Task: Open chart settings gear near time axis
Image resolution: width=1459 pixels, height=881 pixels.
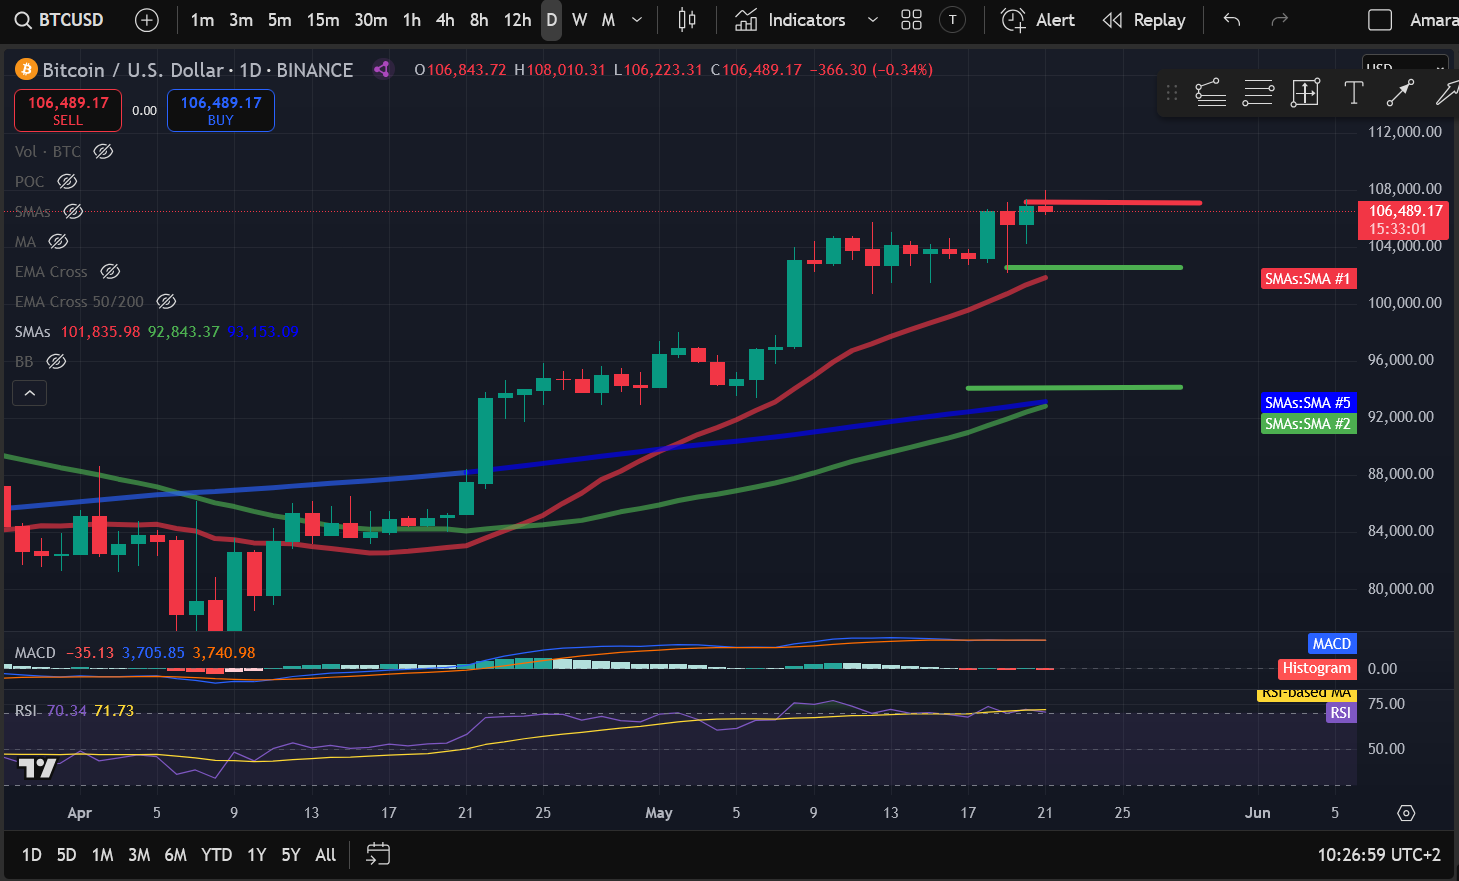Action: click(x=1406, y=813)
